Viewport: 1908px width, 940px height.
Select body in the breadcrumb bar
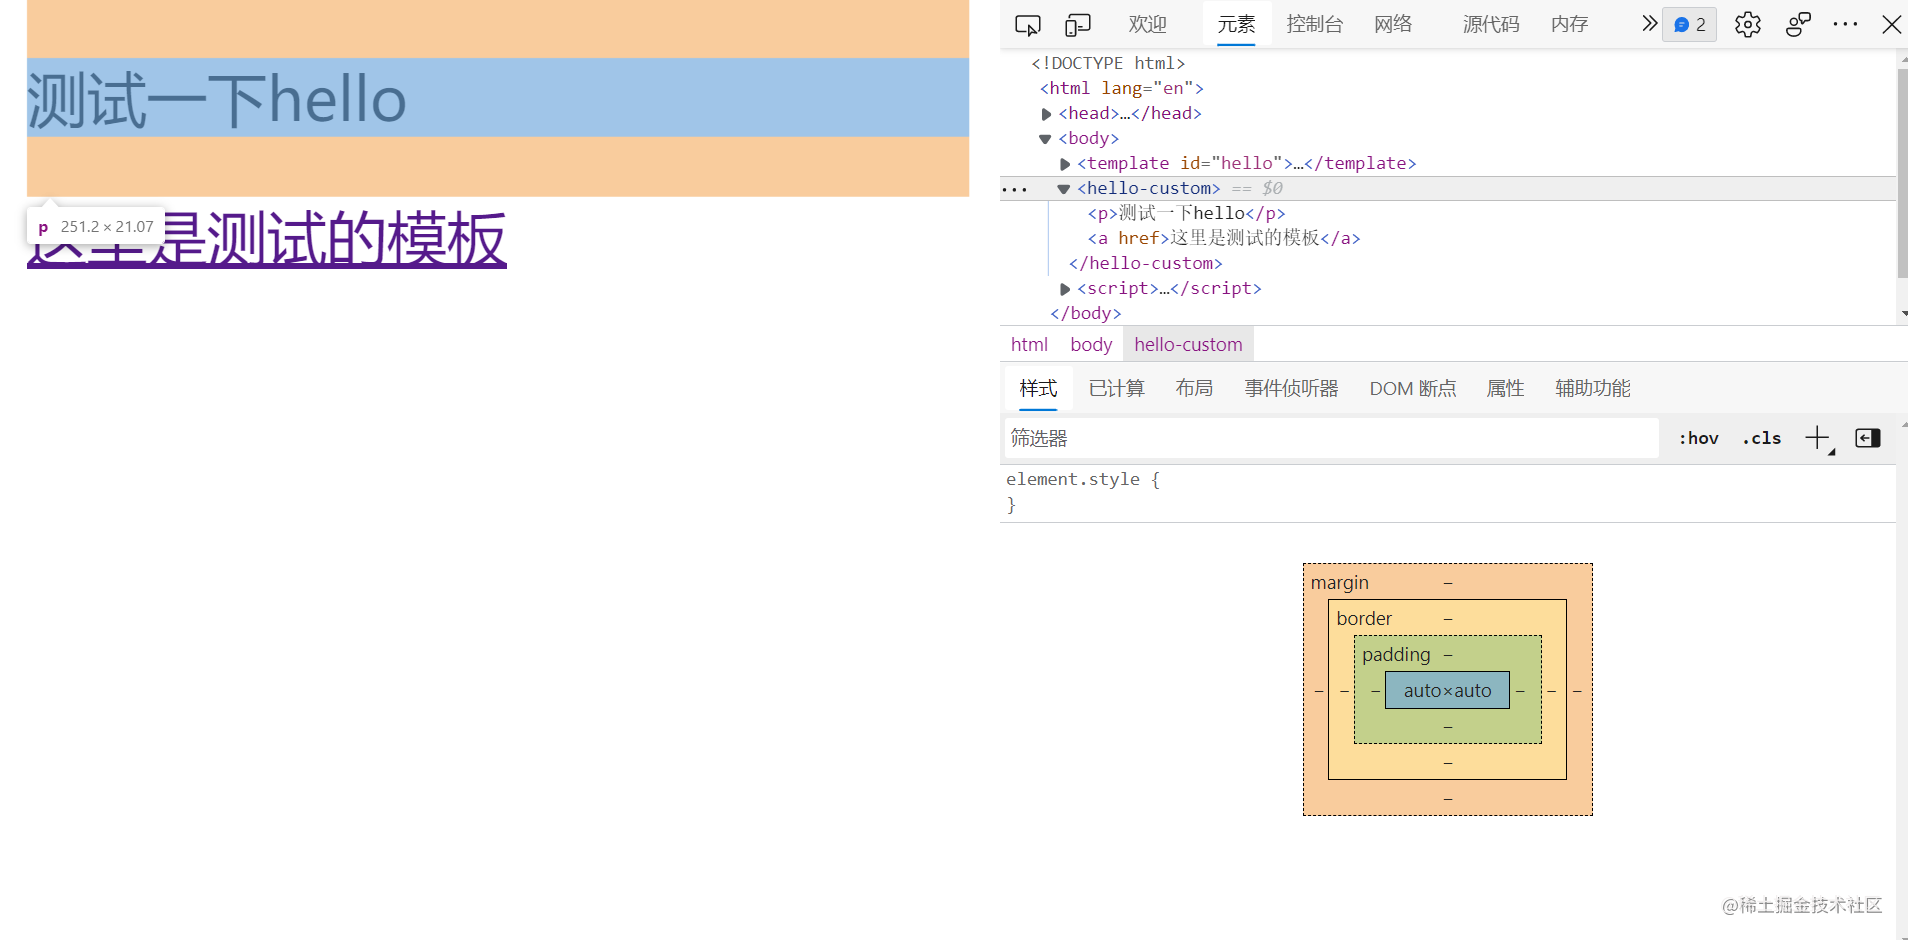1090,344
